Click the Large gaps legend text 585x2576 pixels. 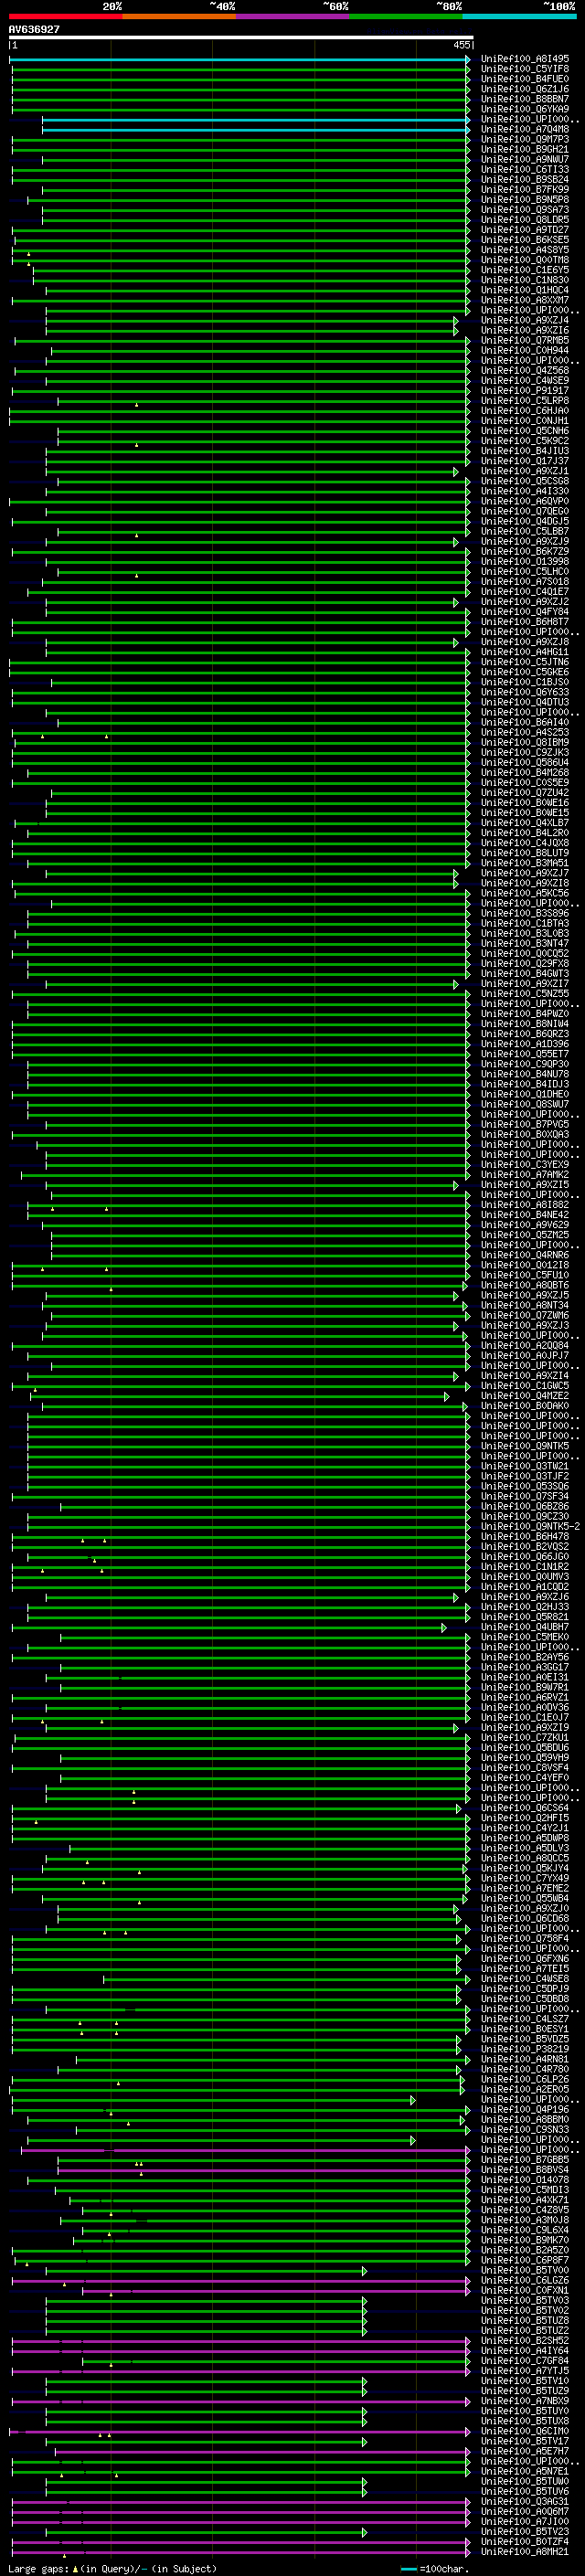(x=112, y=2569)
